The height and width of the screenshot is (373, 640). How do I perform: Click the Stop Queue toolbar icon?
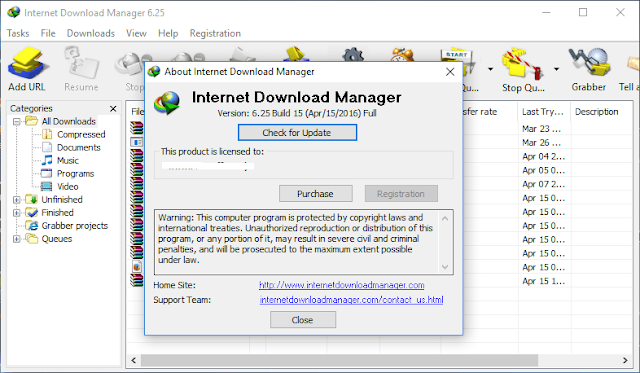coord(523,70)
